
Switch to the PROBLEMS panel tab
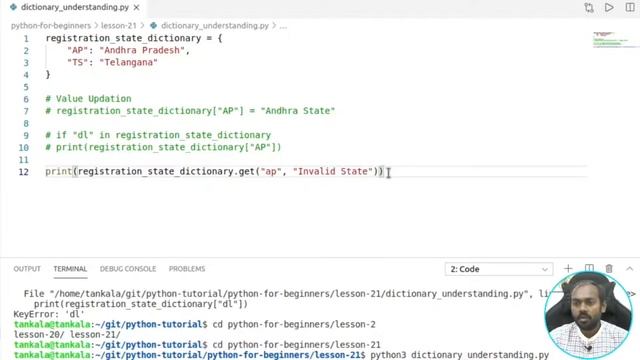[187, 269]
